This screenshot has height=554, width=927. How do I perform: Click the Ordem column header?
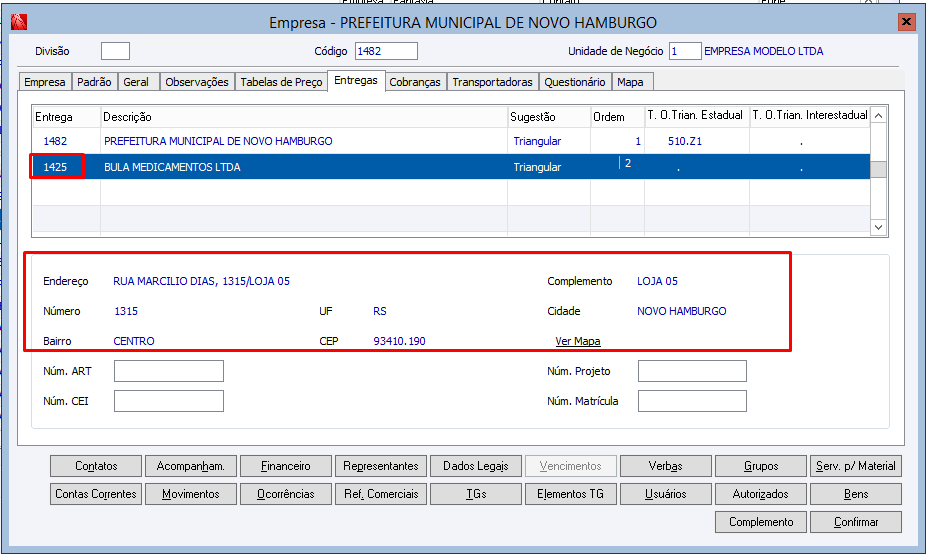pos(617,117)
